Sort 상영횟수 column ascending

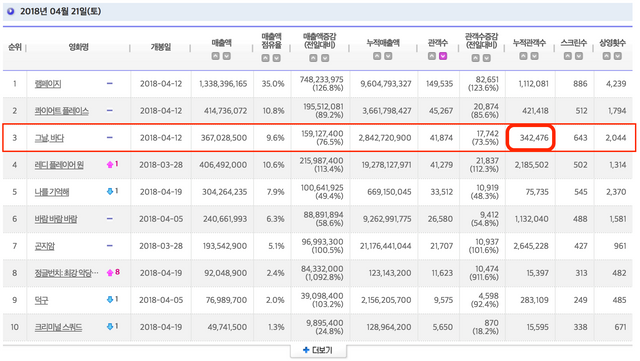(x=607, y=56)
